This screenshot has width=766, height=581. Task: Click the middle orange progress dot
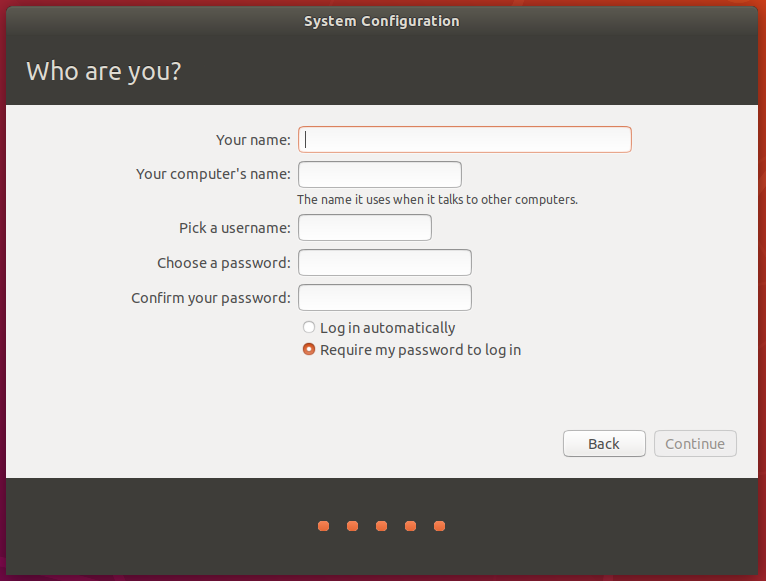(381, 526)
